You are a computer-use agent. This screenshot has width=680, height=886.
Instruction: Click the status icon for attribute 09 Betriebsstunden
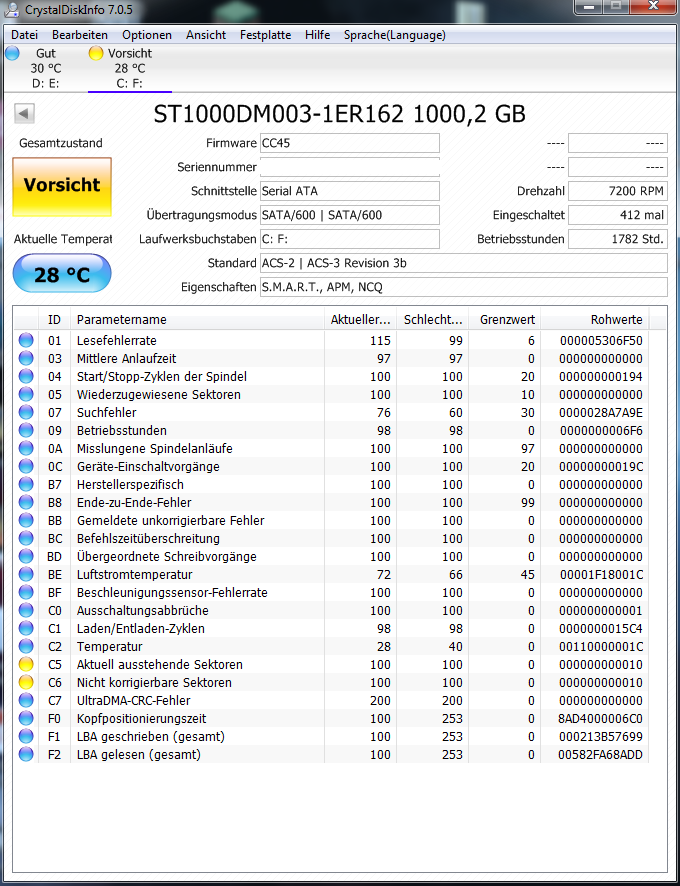[26, 431]
